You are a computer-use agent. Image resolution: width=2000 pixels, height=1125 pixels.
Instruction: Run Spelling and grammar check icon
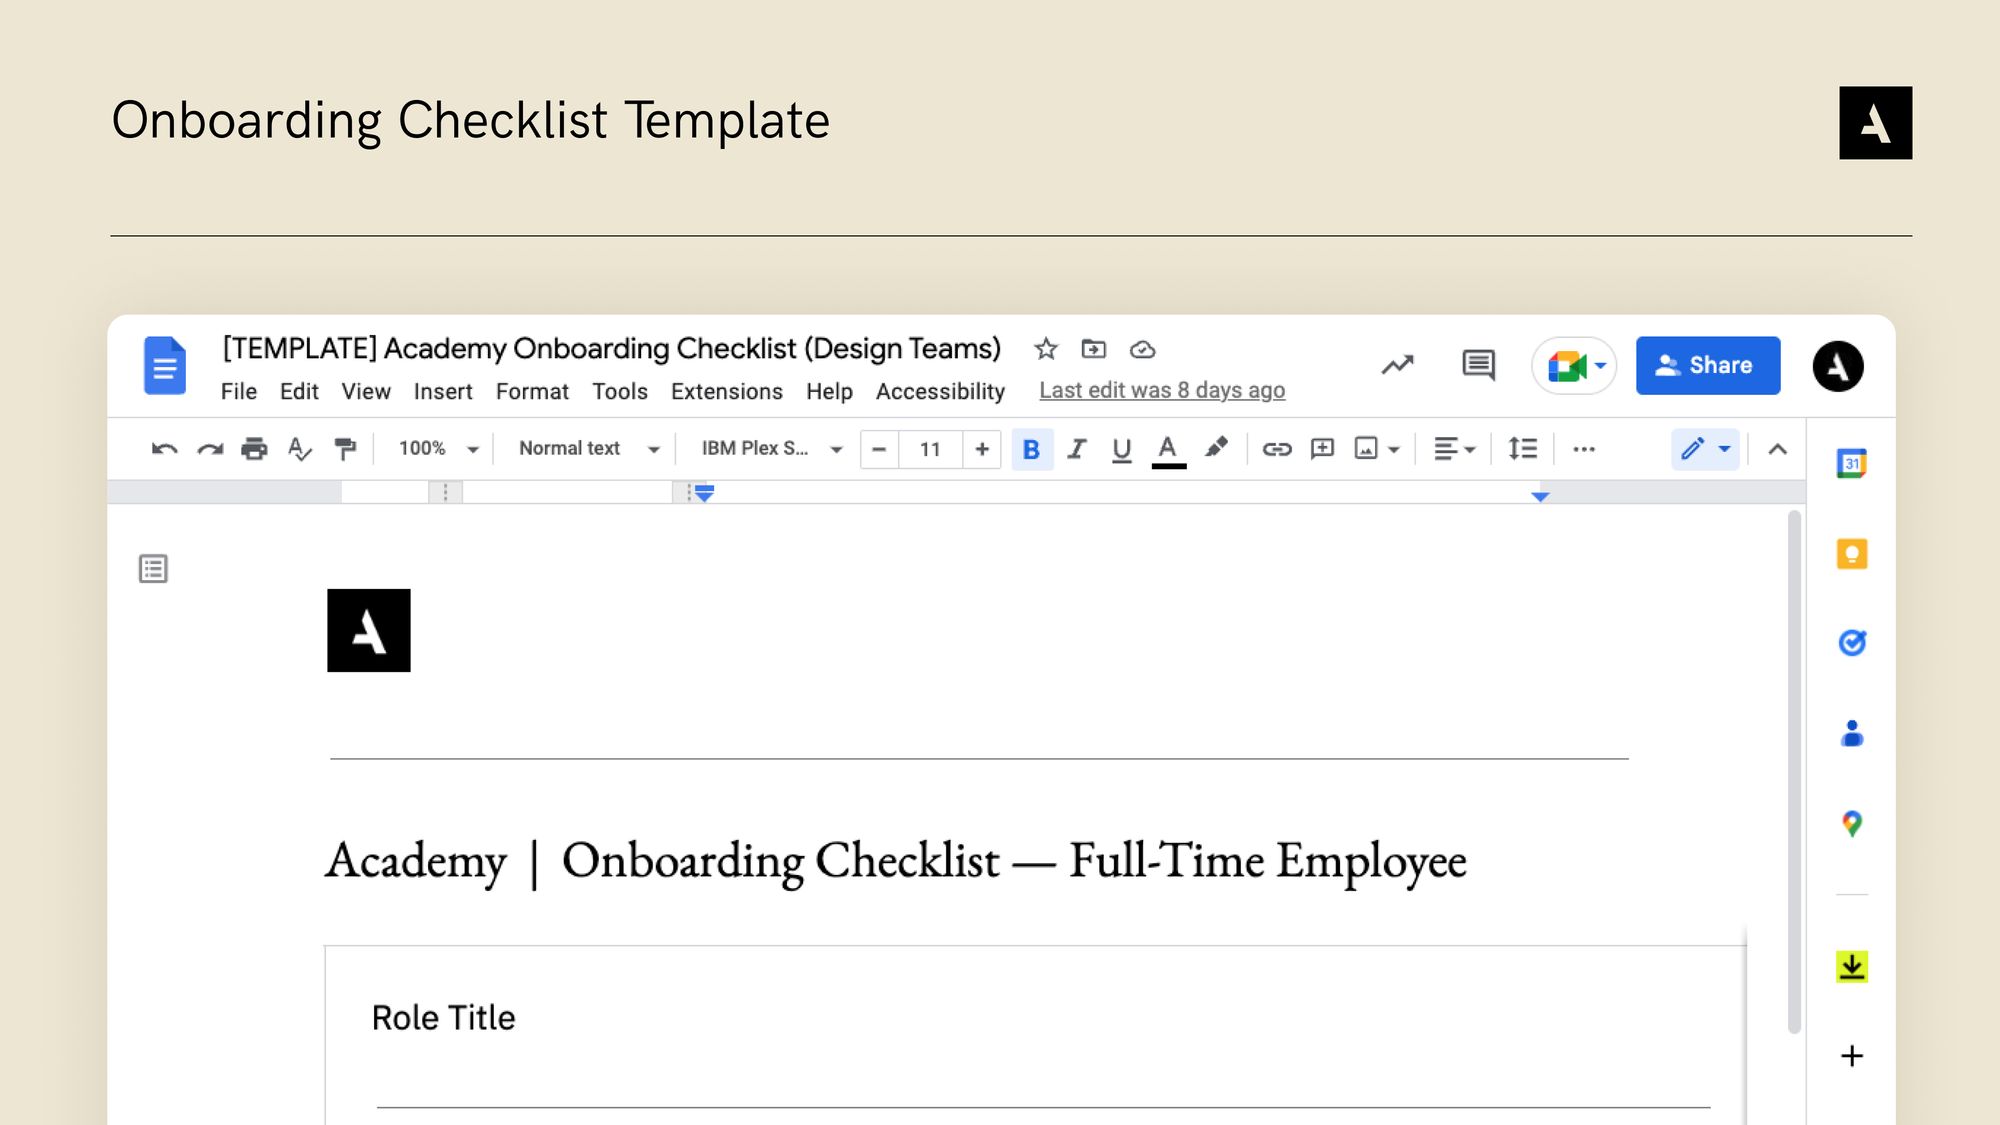click(x=300, y=449)
